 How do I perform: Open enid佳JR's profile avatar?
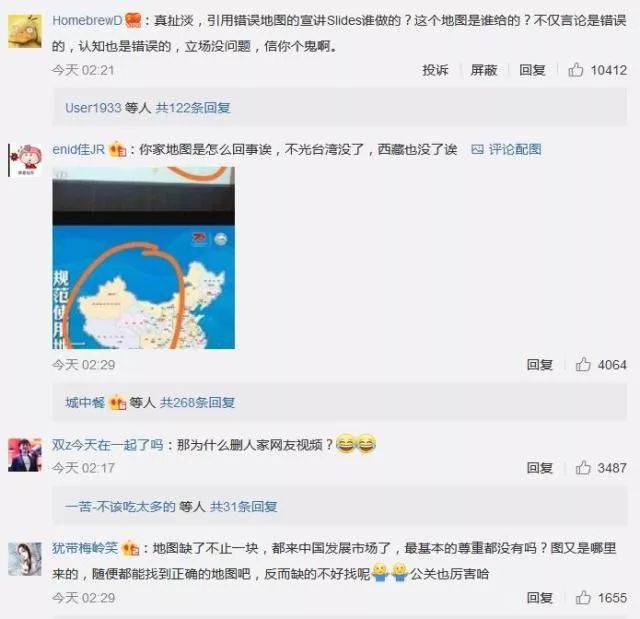click(x=25, y=160)
